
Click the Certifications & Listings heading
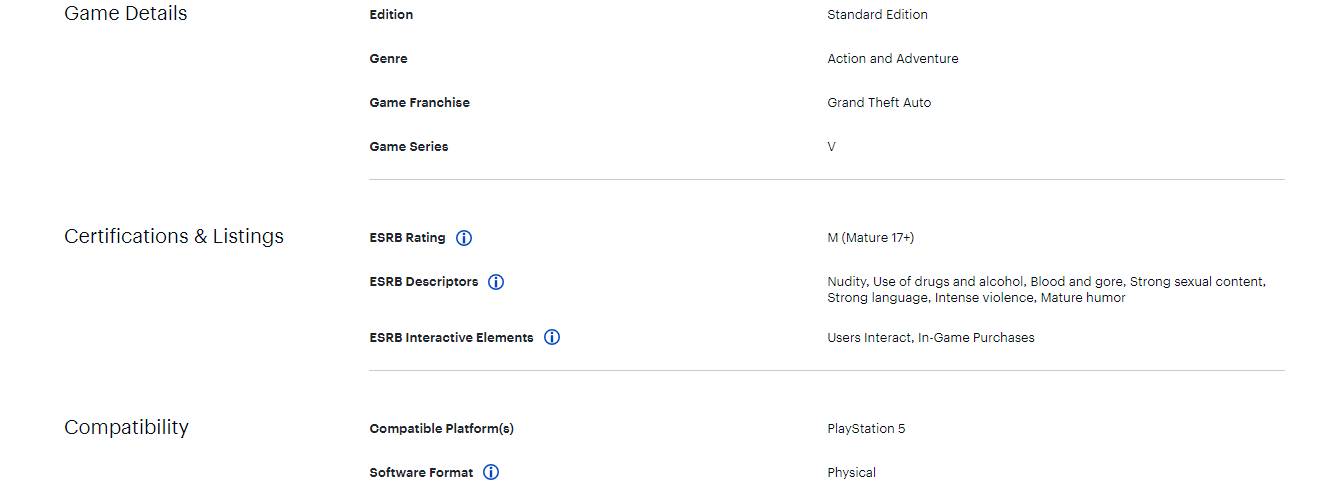click(174, 237)
